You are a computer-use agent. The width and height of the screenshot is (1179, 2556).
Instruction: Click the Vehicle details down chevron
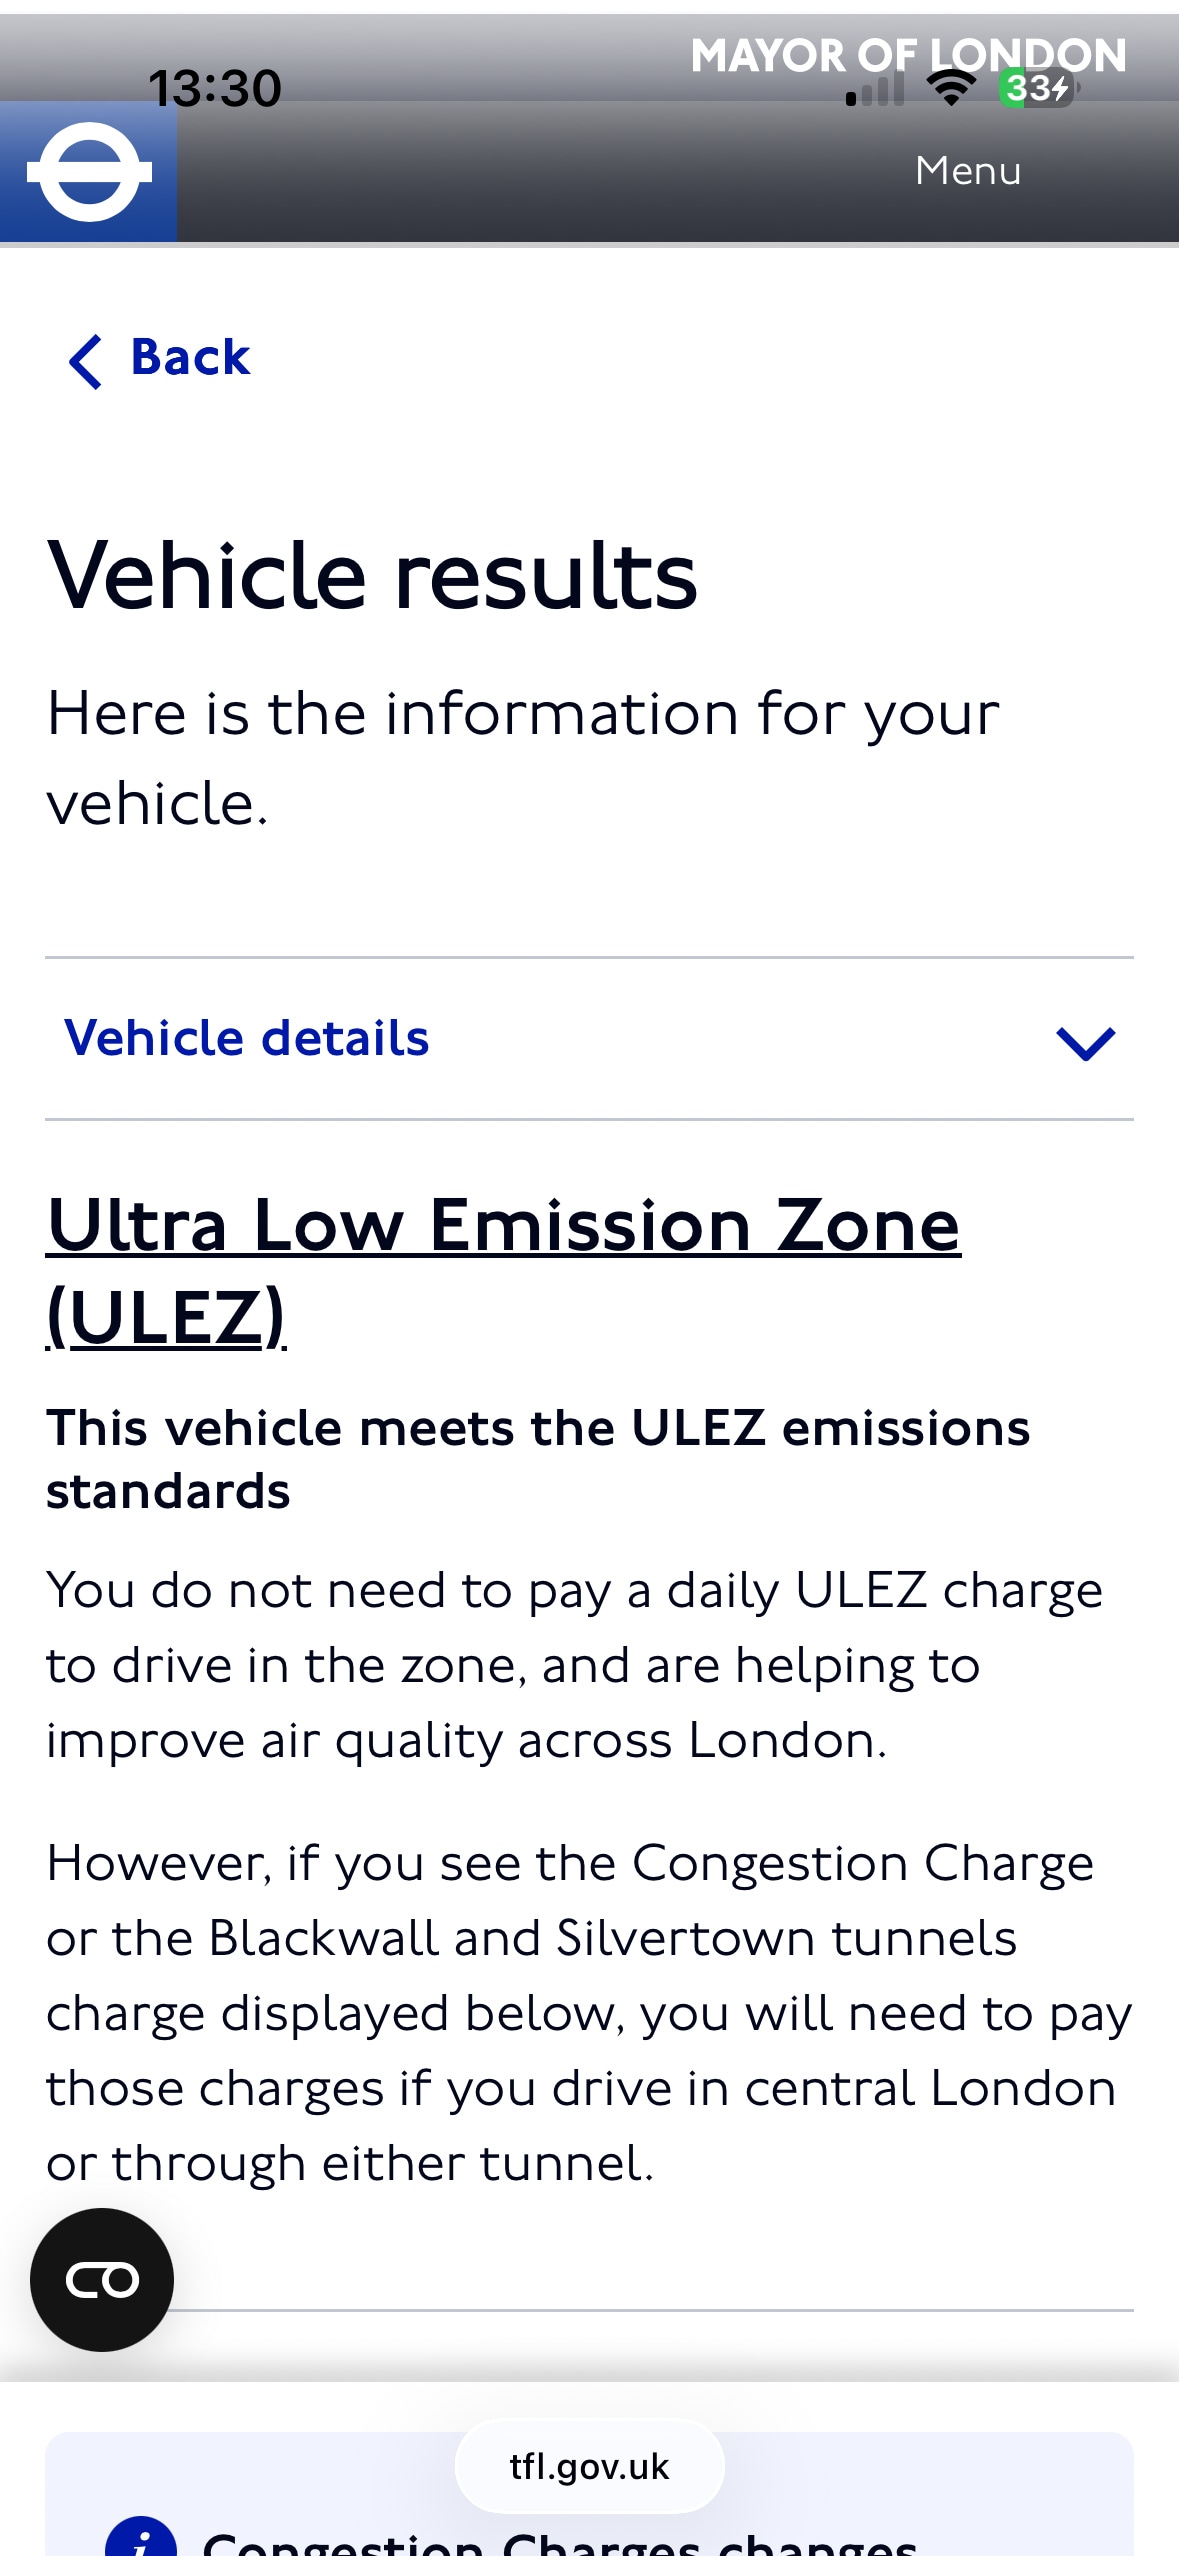pyautogui.click(x=1085, y=1042)
